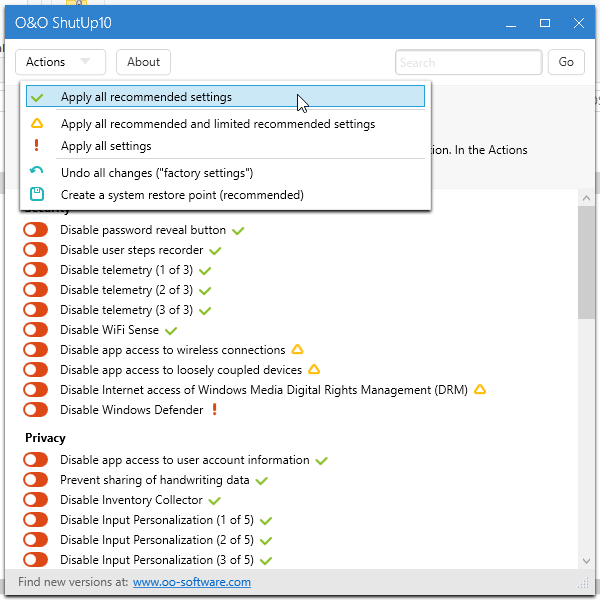The height and width of the screenshot is (600, 600).
Task: Open the About button
Action: 143,62
